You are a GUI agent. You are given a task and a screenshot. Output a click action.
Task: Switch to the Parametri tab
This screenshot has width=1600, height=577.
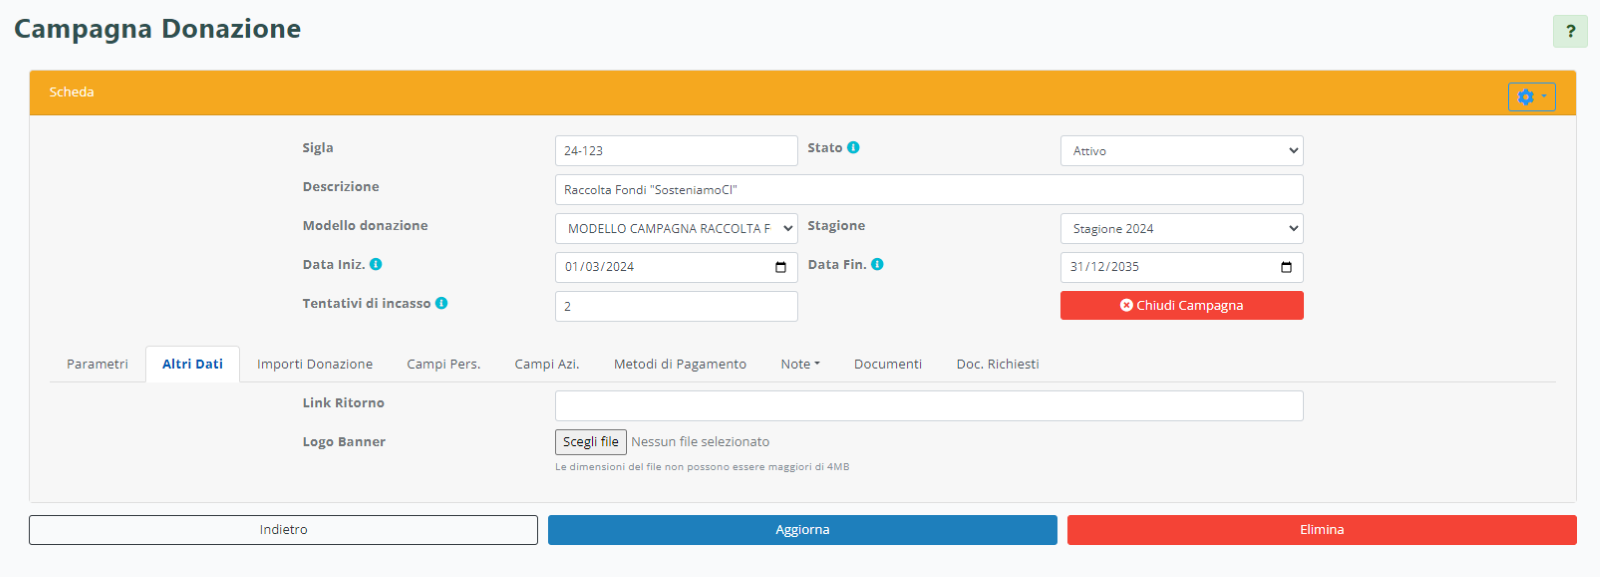coord(97,364)
